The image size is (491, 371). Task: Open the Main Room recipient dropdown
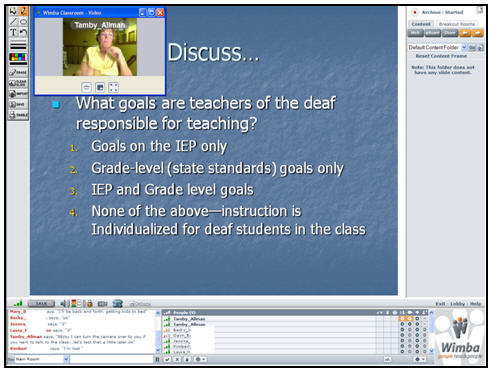point(66,359)
